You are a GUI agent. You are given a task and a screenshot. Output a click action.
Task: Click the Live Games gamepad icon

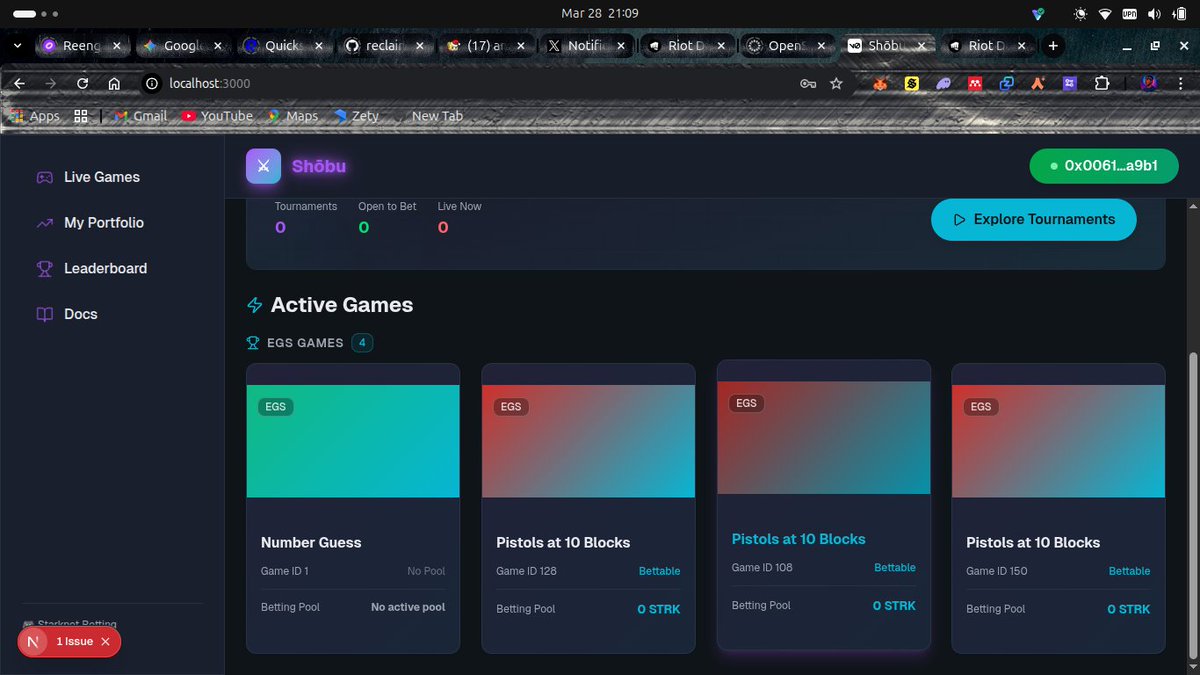tap(44, 177)
